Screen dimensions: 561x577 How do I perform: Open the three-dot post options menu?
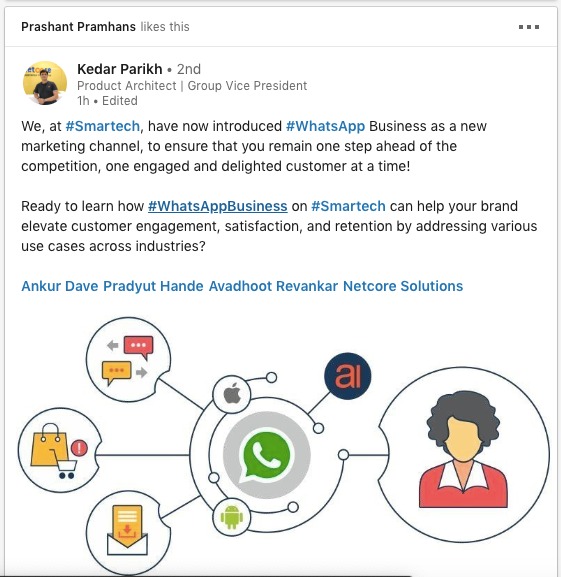(529, 27)
